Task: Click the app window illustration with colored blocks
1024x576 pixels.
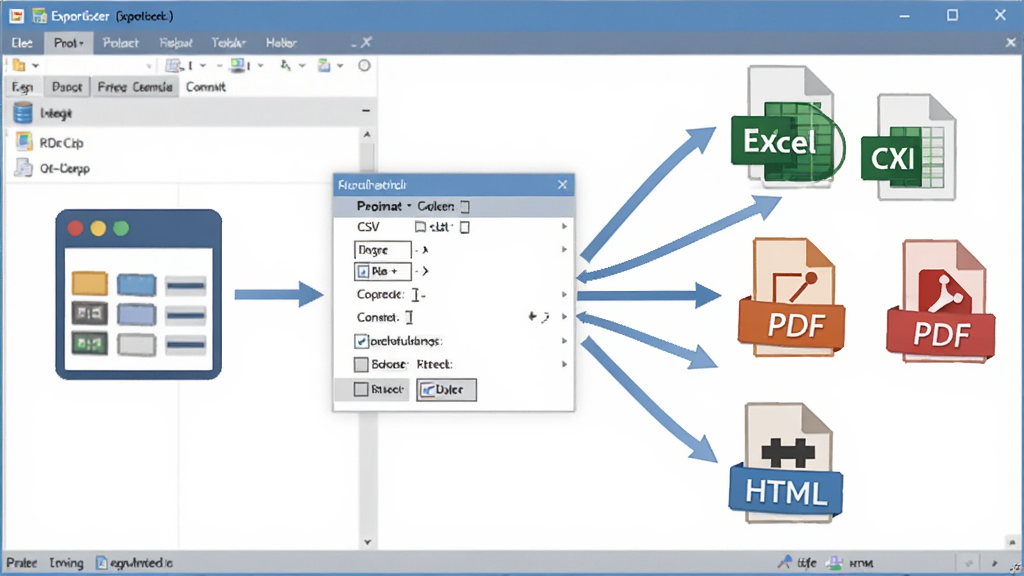Action: pyautogui.click(x=138, y=295)
